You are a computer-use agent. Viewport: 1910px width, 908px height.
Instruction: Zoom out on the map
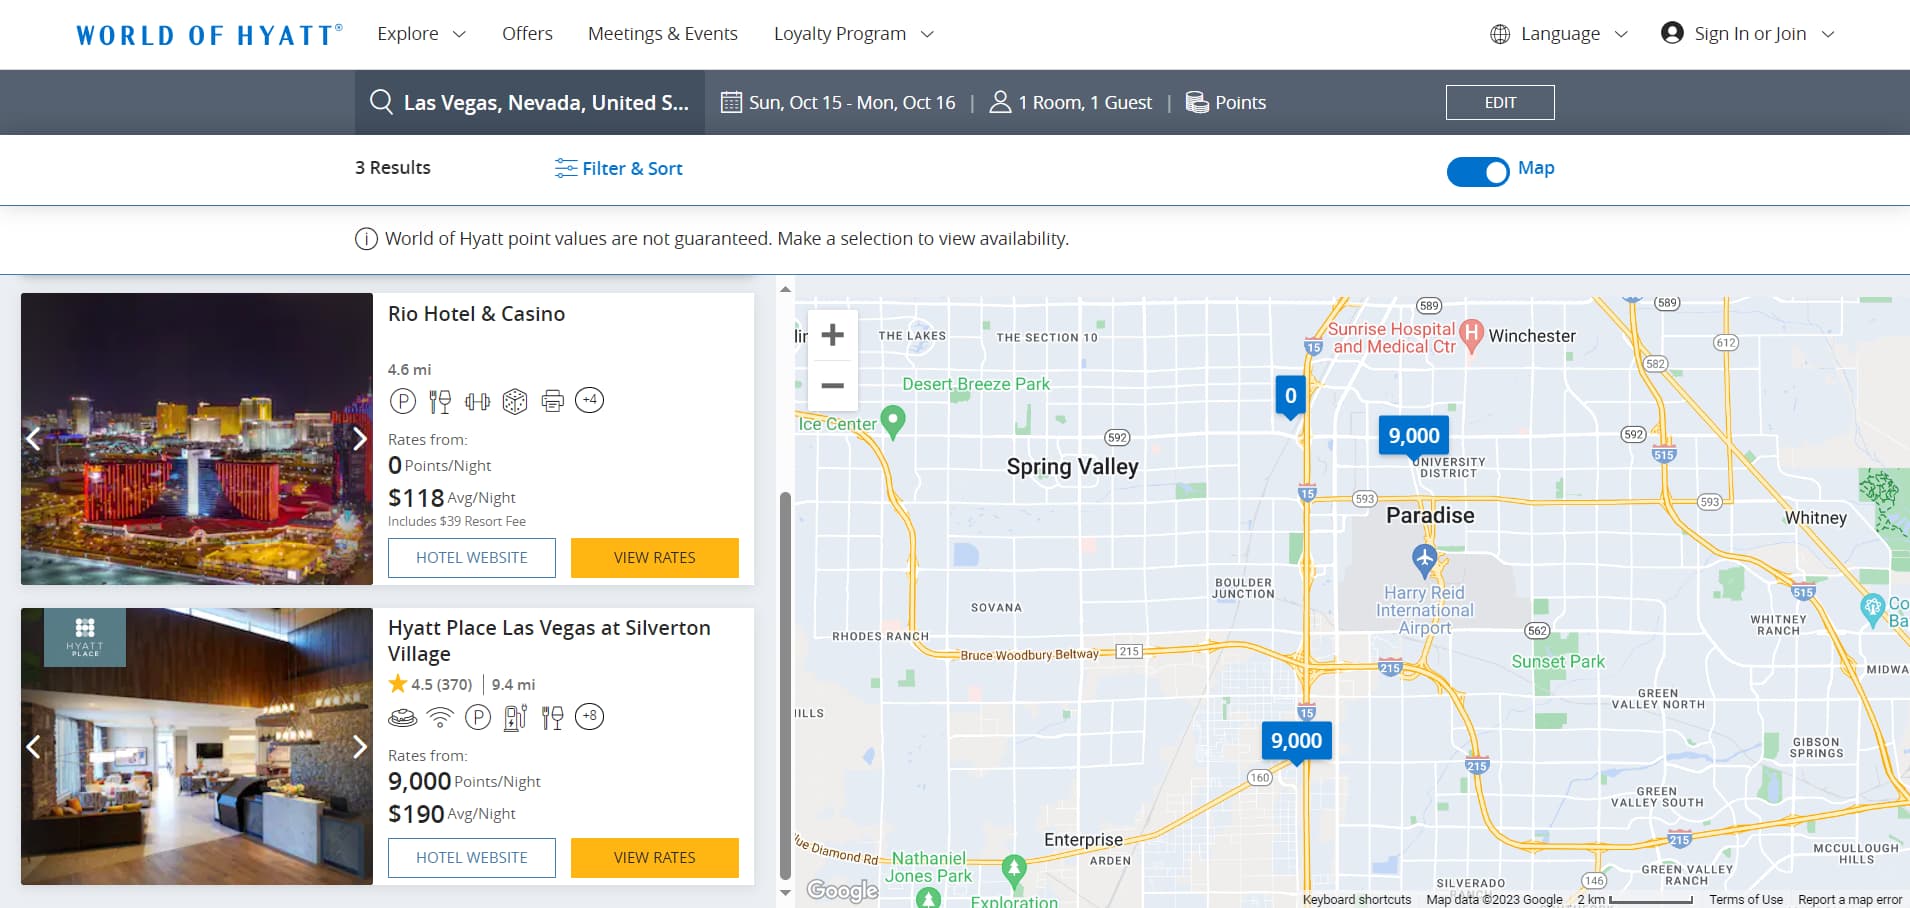click(832, 386)
